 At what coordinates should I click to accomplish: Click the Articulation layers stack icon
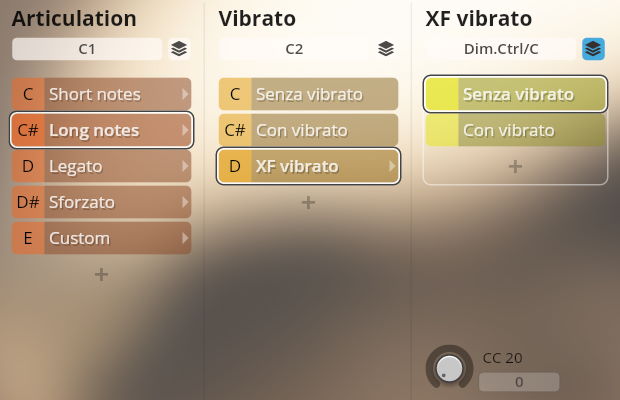[x=178, y=48]
